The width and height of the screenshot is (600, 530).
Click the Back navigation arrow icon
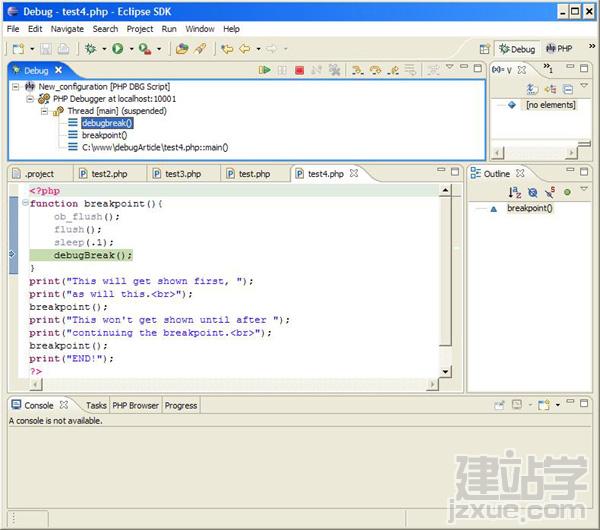pyautogui.click(x=245, y=49)
